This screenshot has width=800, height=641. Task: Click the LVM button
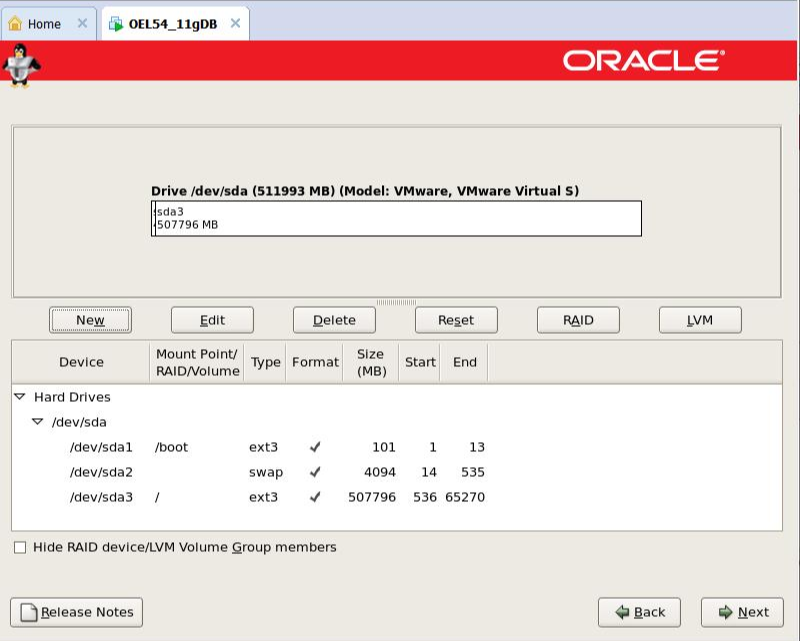(700, 320)
